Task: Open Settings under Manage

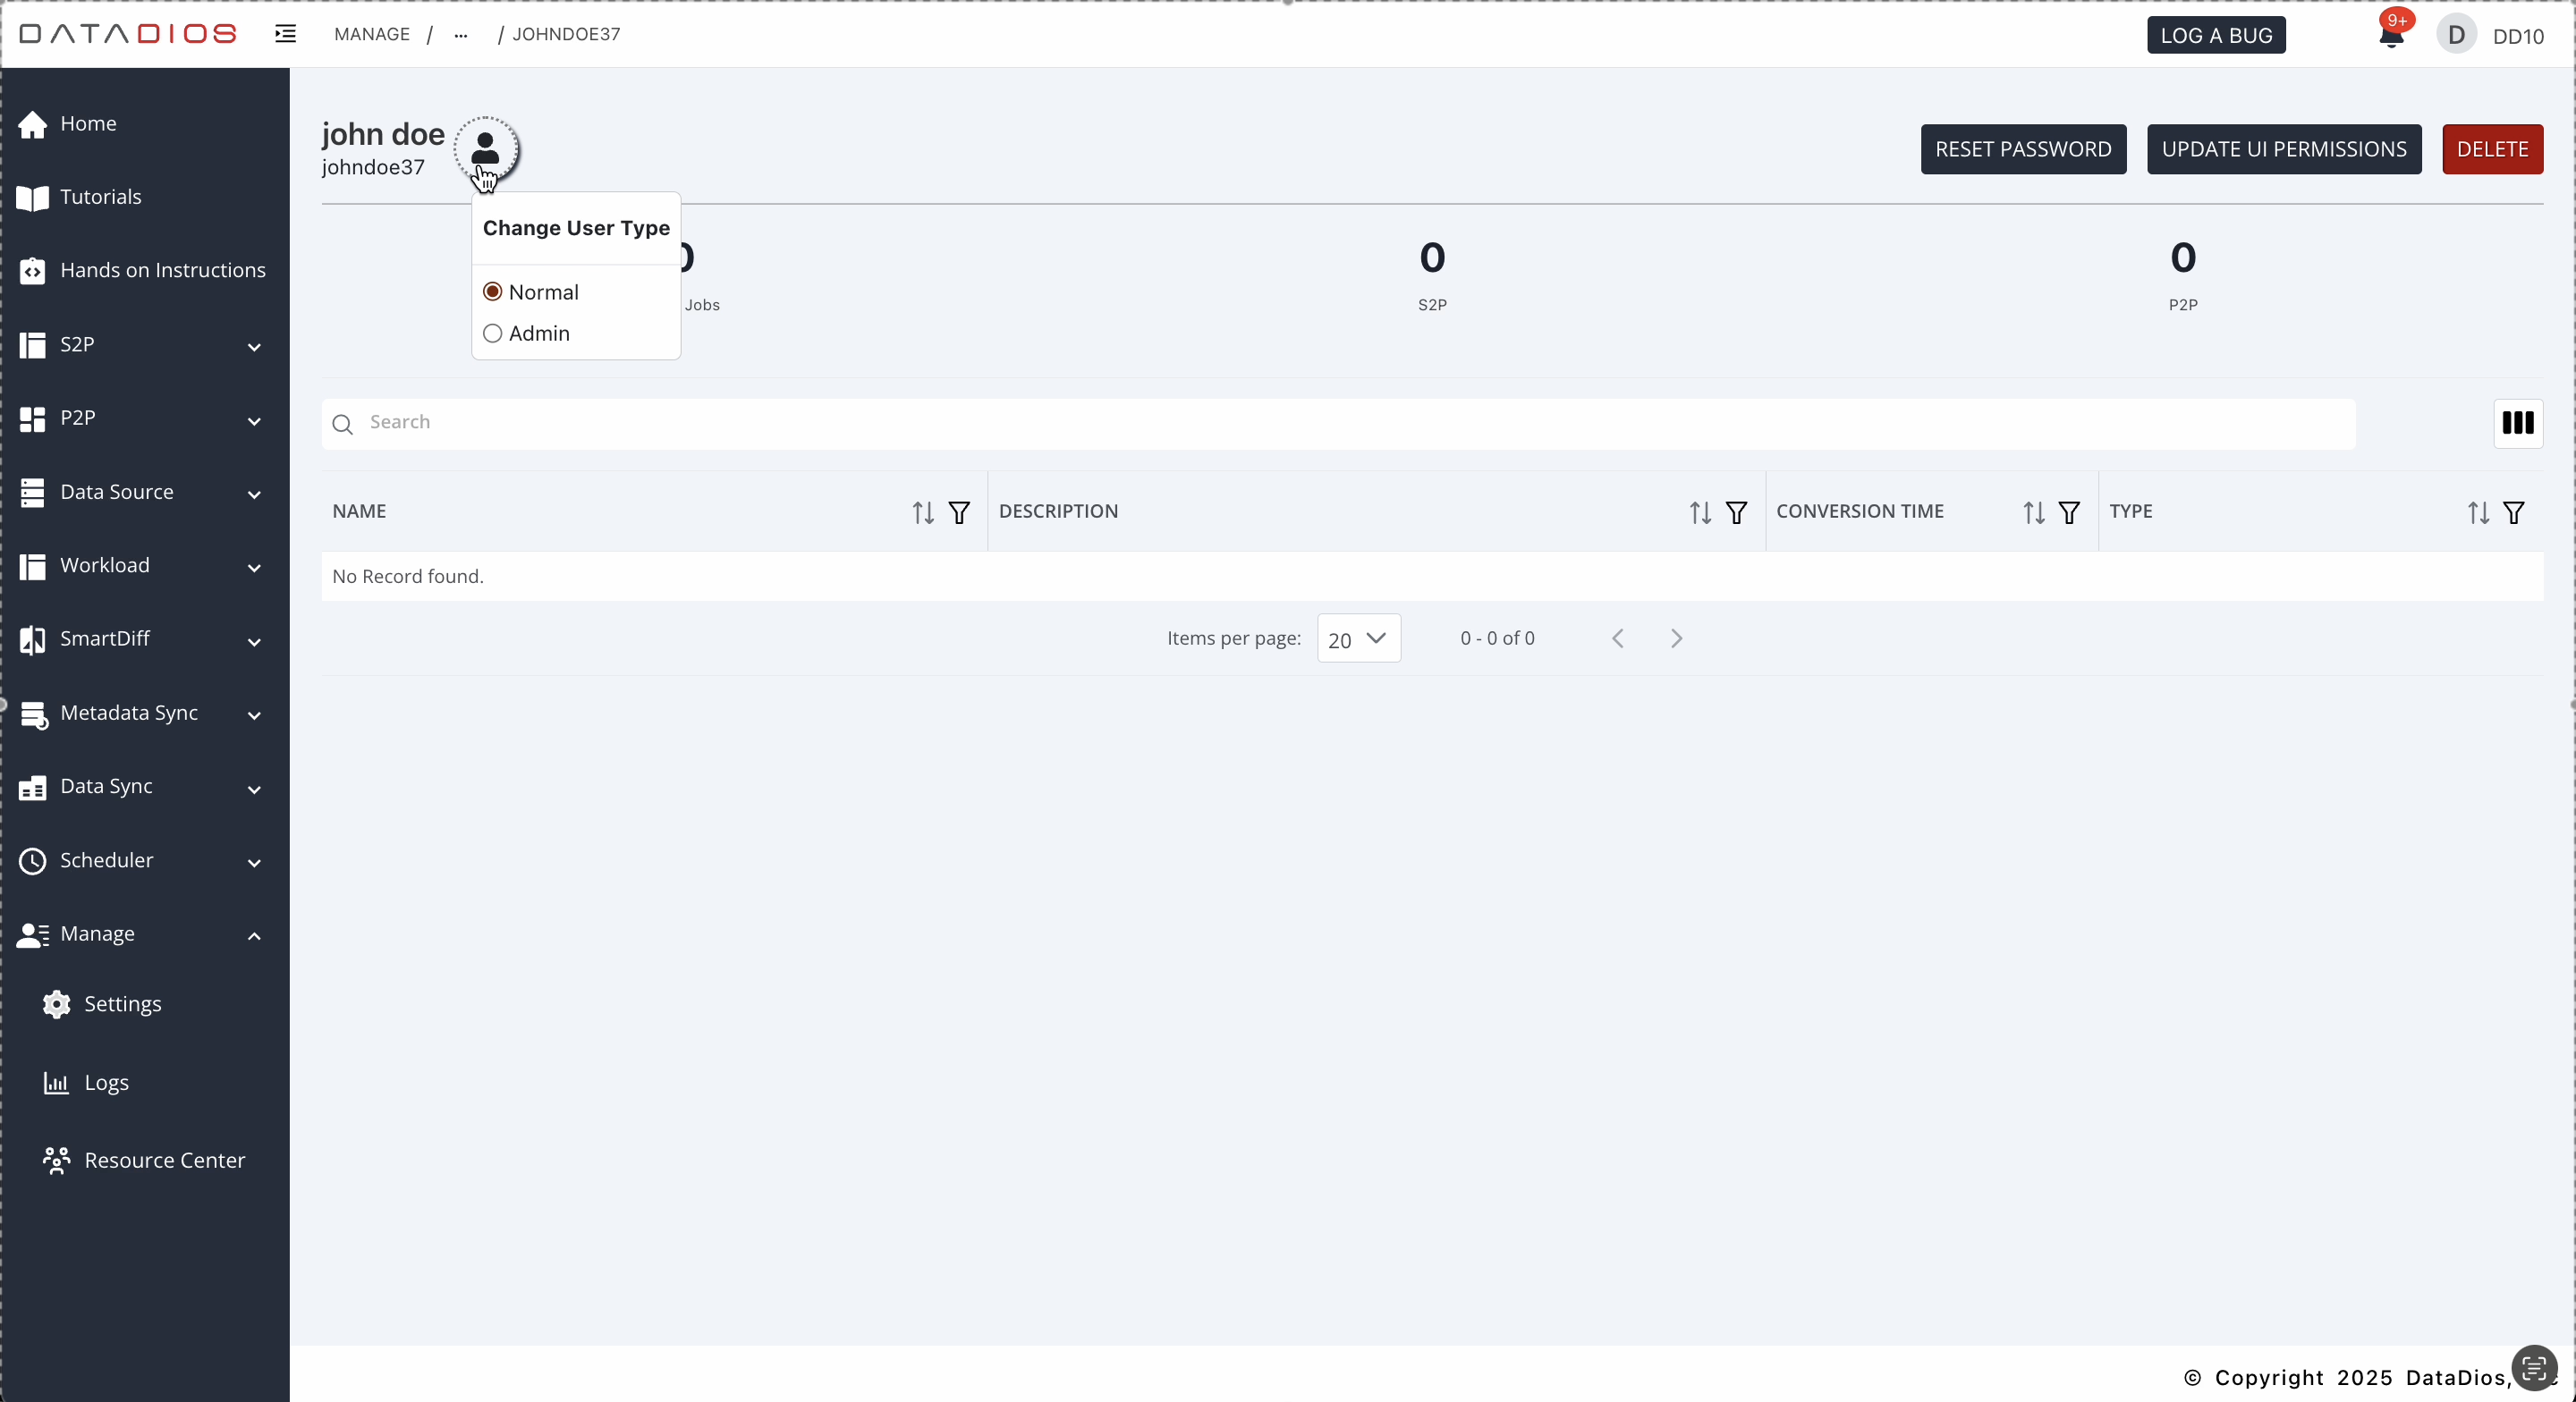Action: click(x=122, y=1004)
